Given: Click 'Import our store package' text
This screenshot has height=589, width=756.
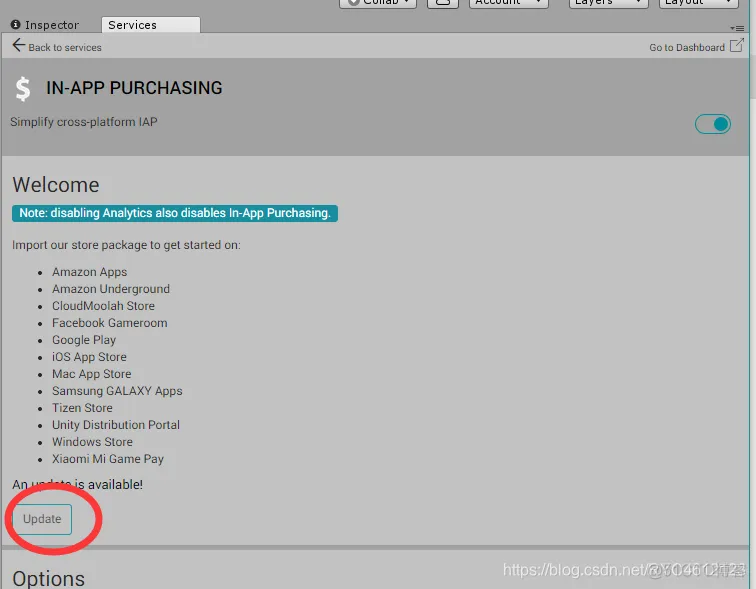Looking at the screenshot, I should 126,245.
